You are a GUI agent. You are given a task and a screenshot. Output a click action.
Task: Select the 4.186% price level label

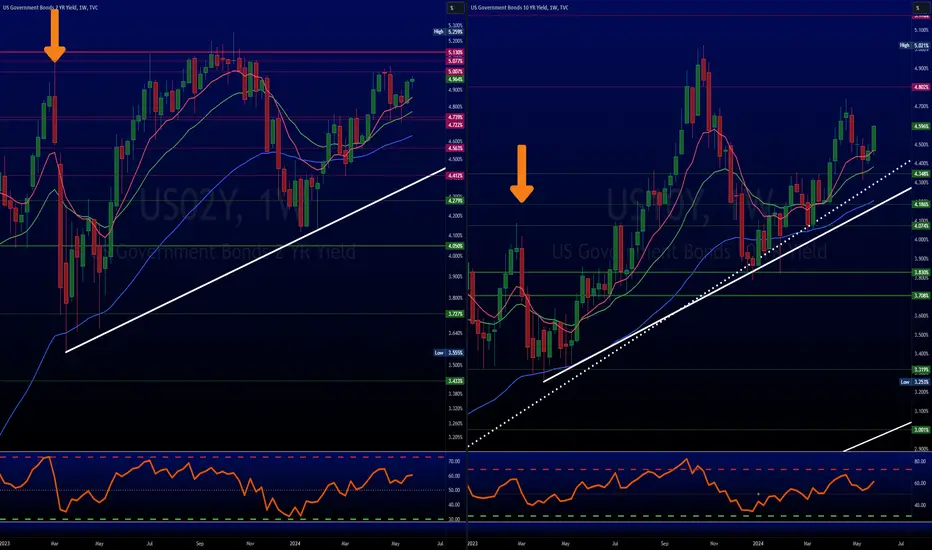coord(921,204)
